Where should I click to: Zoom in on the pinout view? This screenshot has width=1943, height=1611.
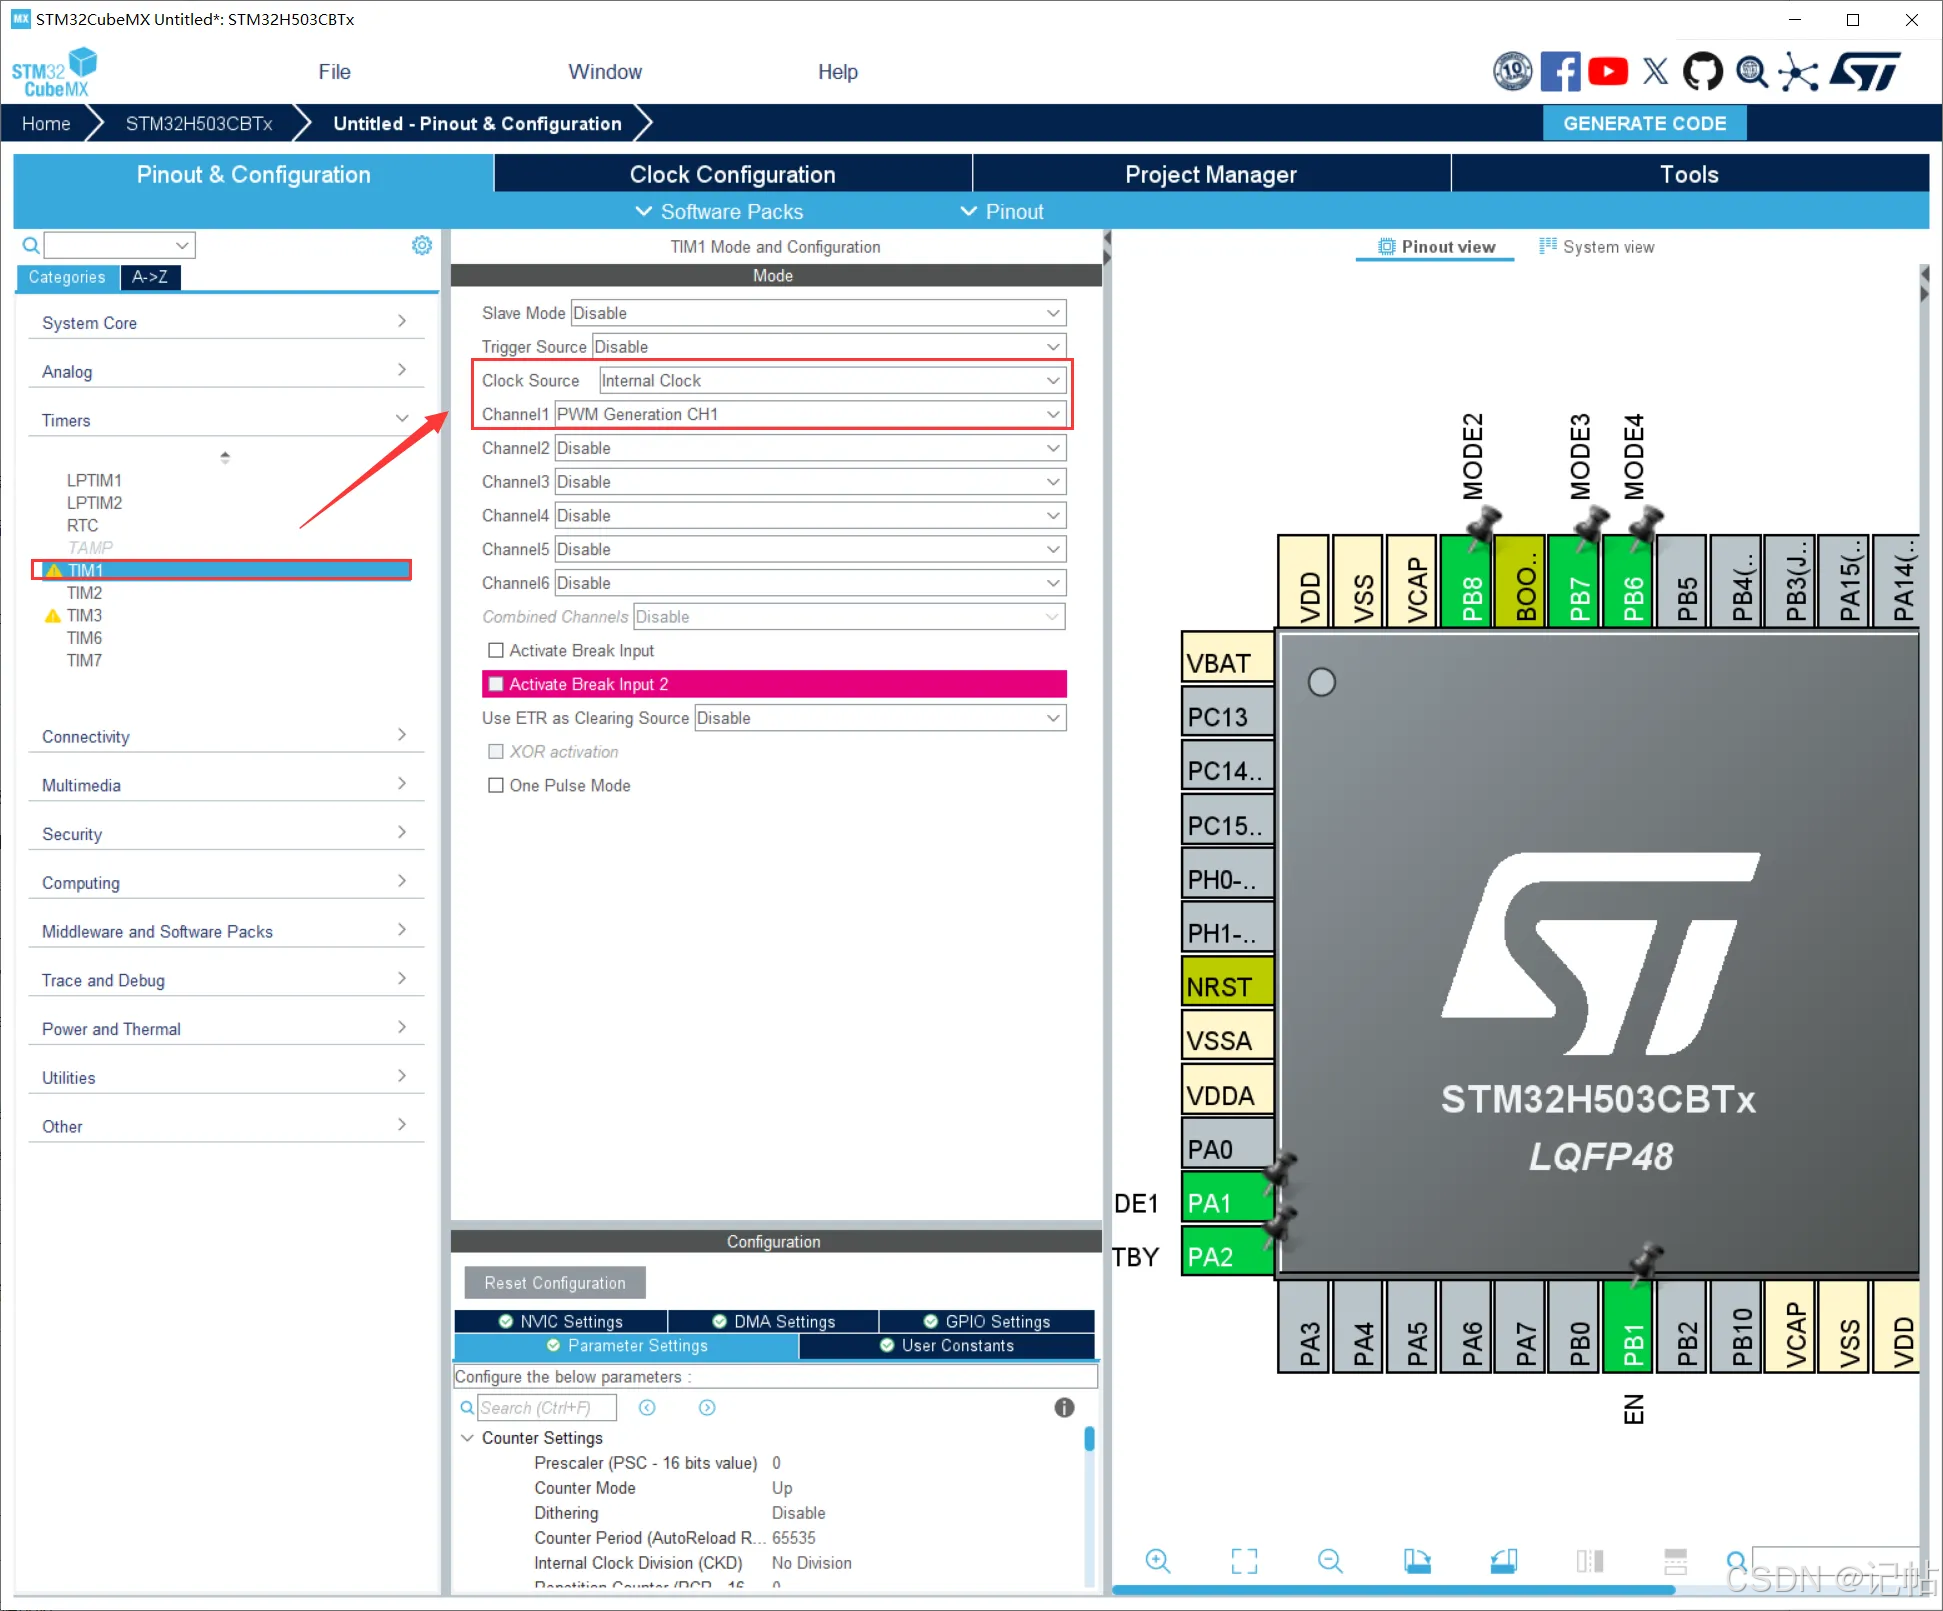(1158, 1561)
